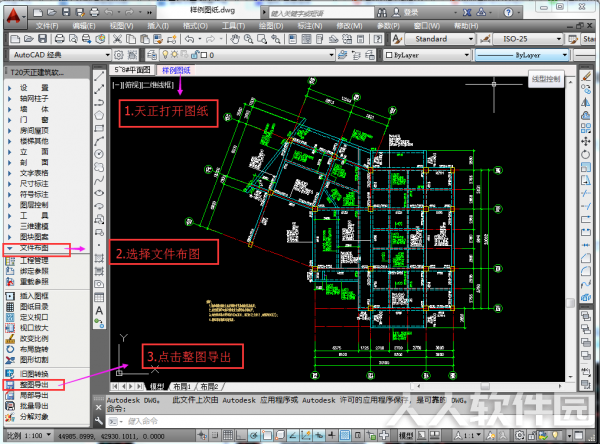Click the Cut (scissors) toolbar icon

click(117, 39)
